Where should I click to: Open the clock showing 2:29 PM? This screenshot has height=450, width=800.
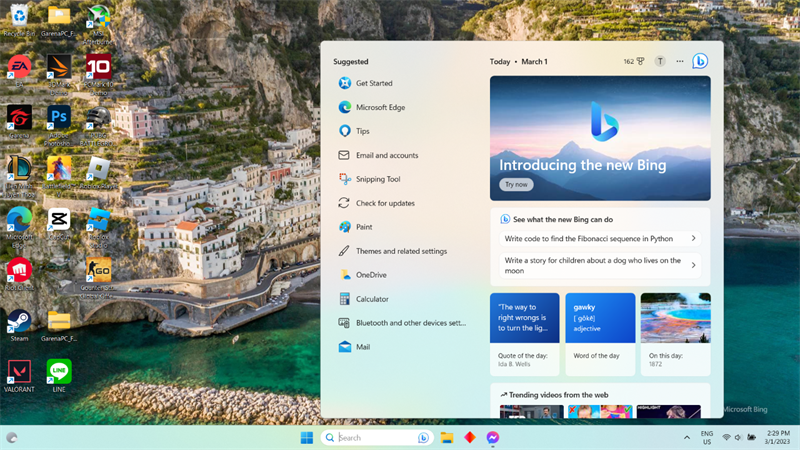(777, 437)
